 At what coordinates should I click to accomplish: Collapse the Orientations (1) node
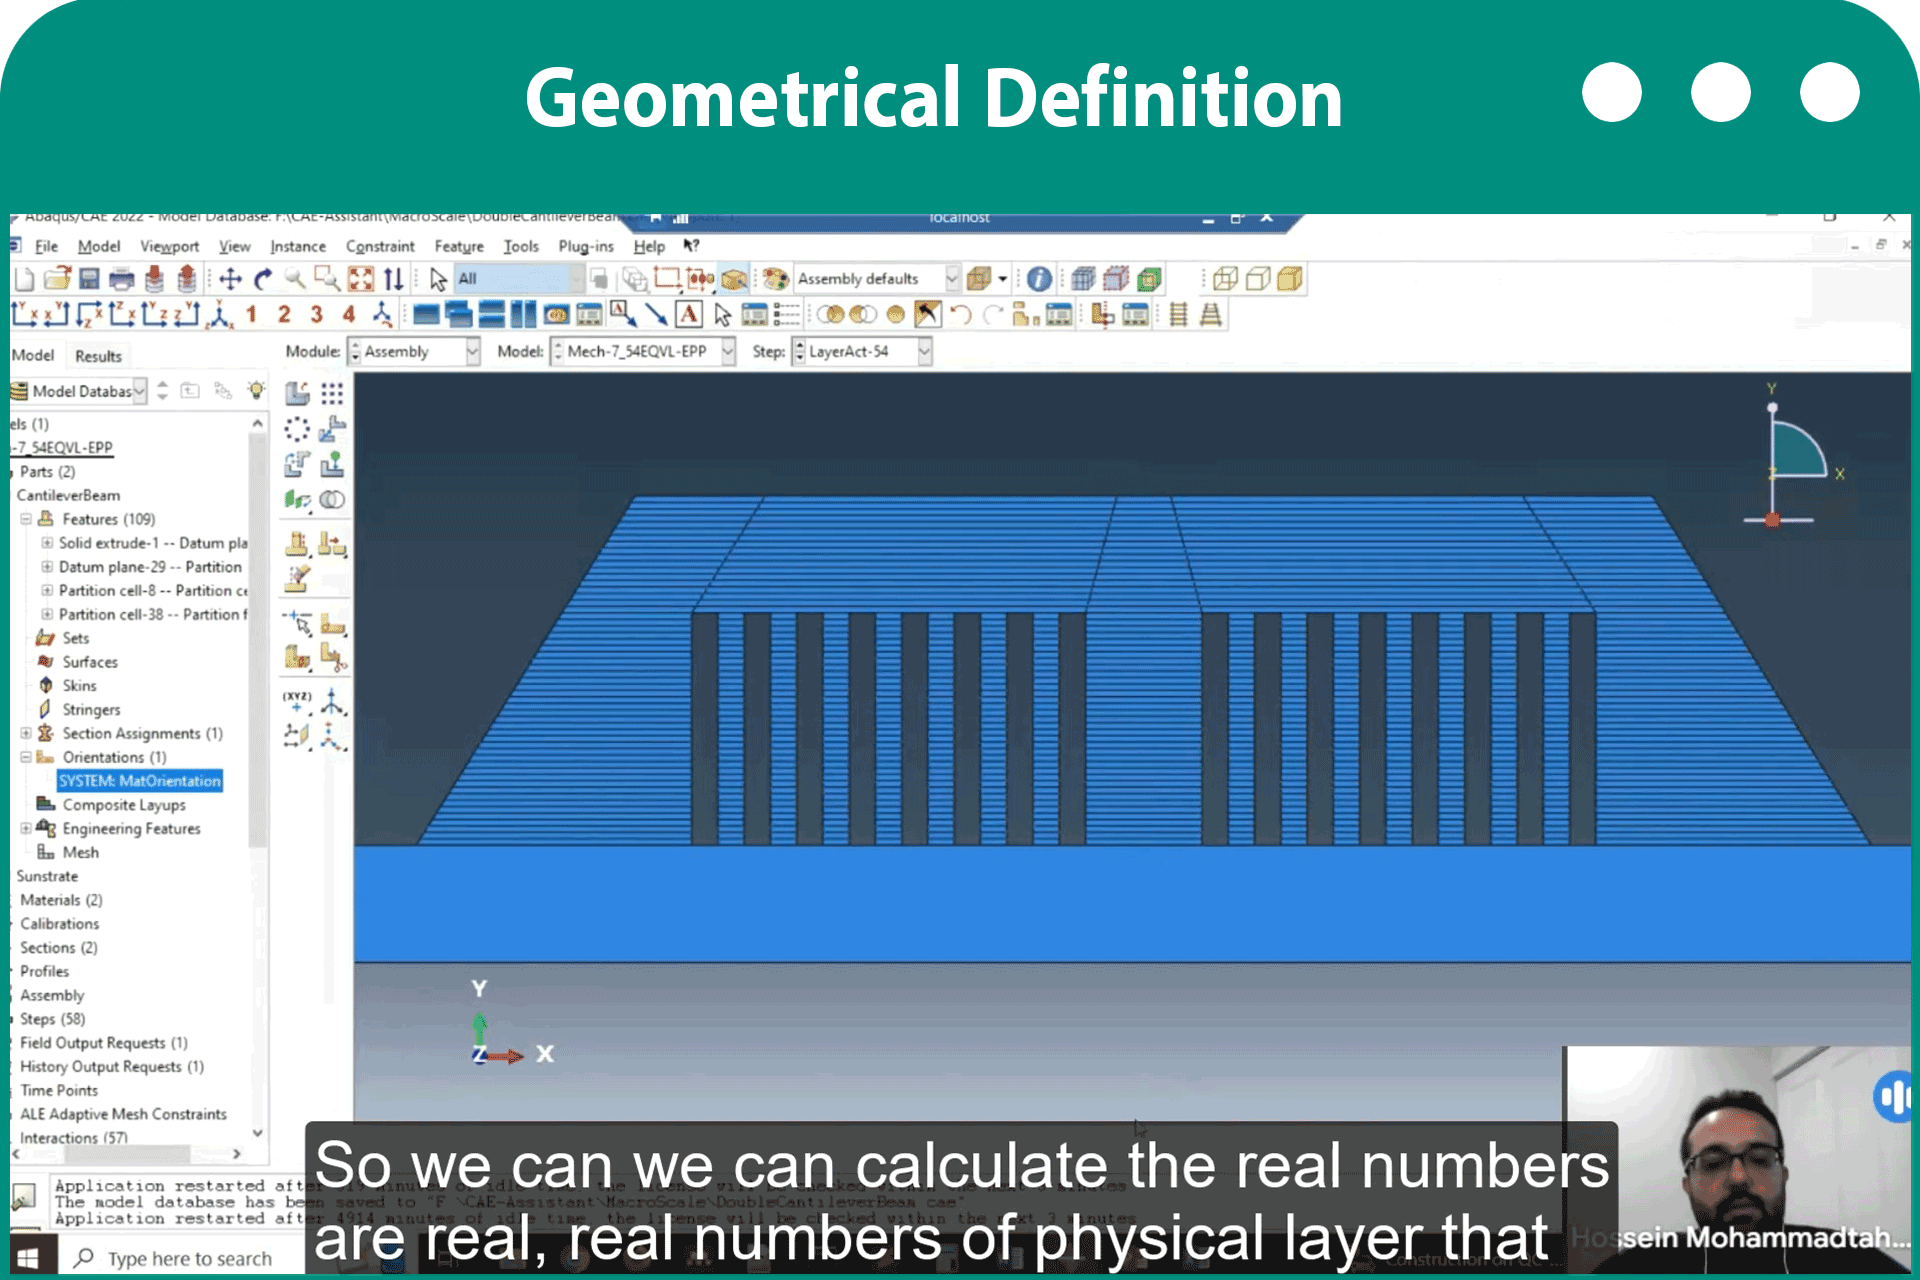pos(26,757)
